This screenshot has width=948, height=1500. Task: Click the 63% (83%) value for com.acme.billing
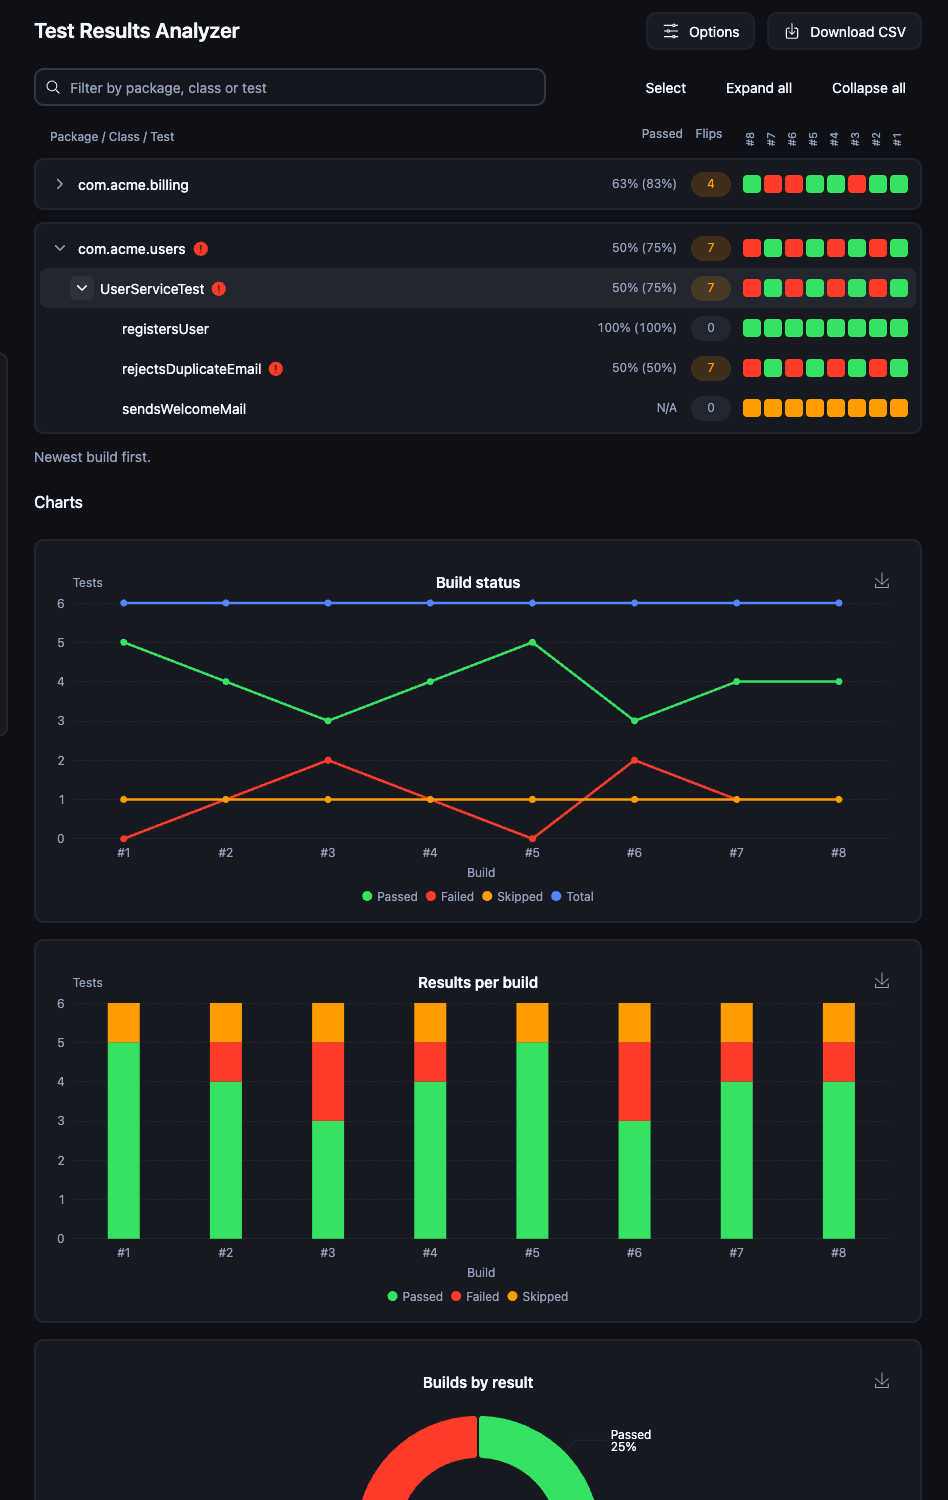644,184
